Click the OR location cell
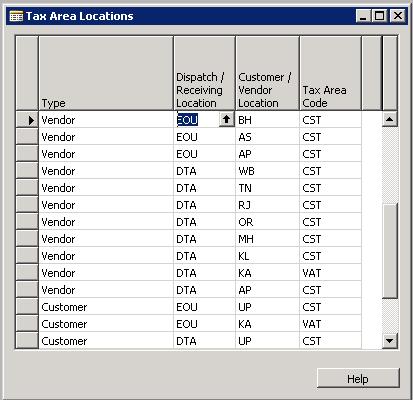The height and width of the screenshot is (400, 413). coord(267,222)
